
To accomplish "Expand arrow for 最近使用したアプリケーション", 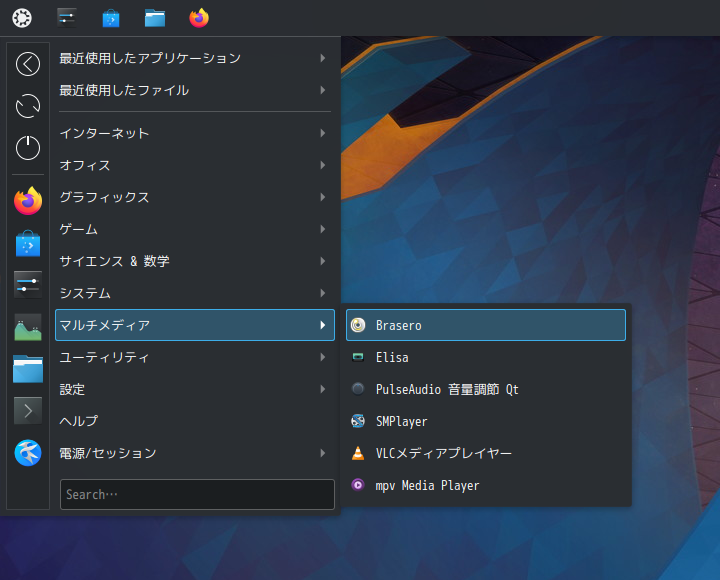I will pyautogui.click(x=323, y=58).
